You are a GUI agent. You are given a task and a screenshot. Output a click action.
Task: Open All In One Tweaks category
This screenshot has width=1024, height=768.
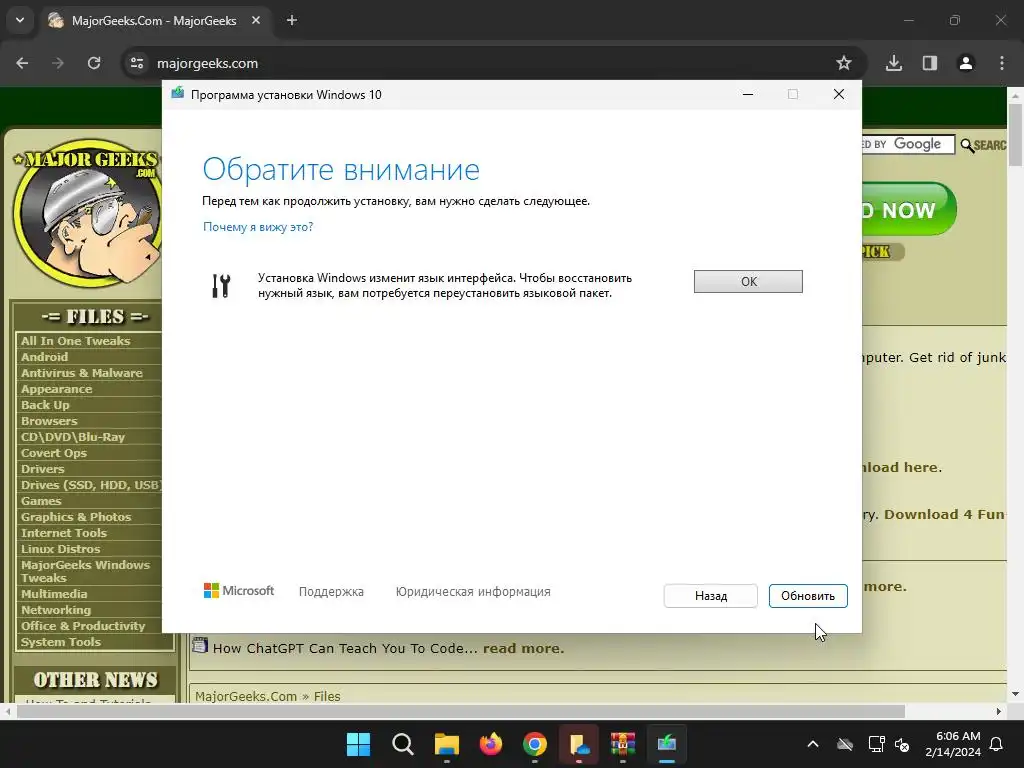[x=75, y=341]
